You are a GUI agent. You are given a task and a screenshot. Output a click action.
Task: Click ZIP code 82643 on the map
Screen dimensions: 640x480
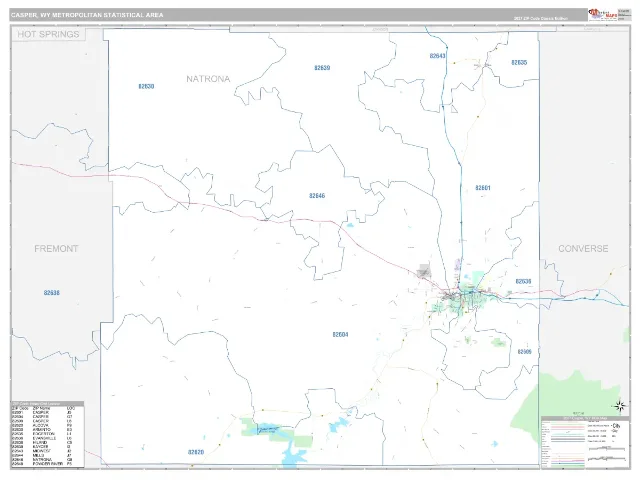pos(438,56)
